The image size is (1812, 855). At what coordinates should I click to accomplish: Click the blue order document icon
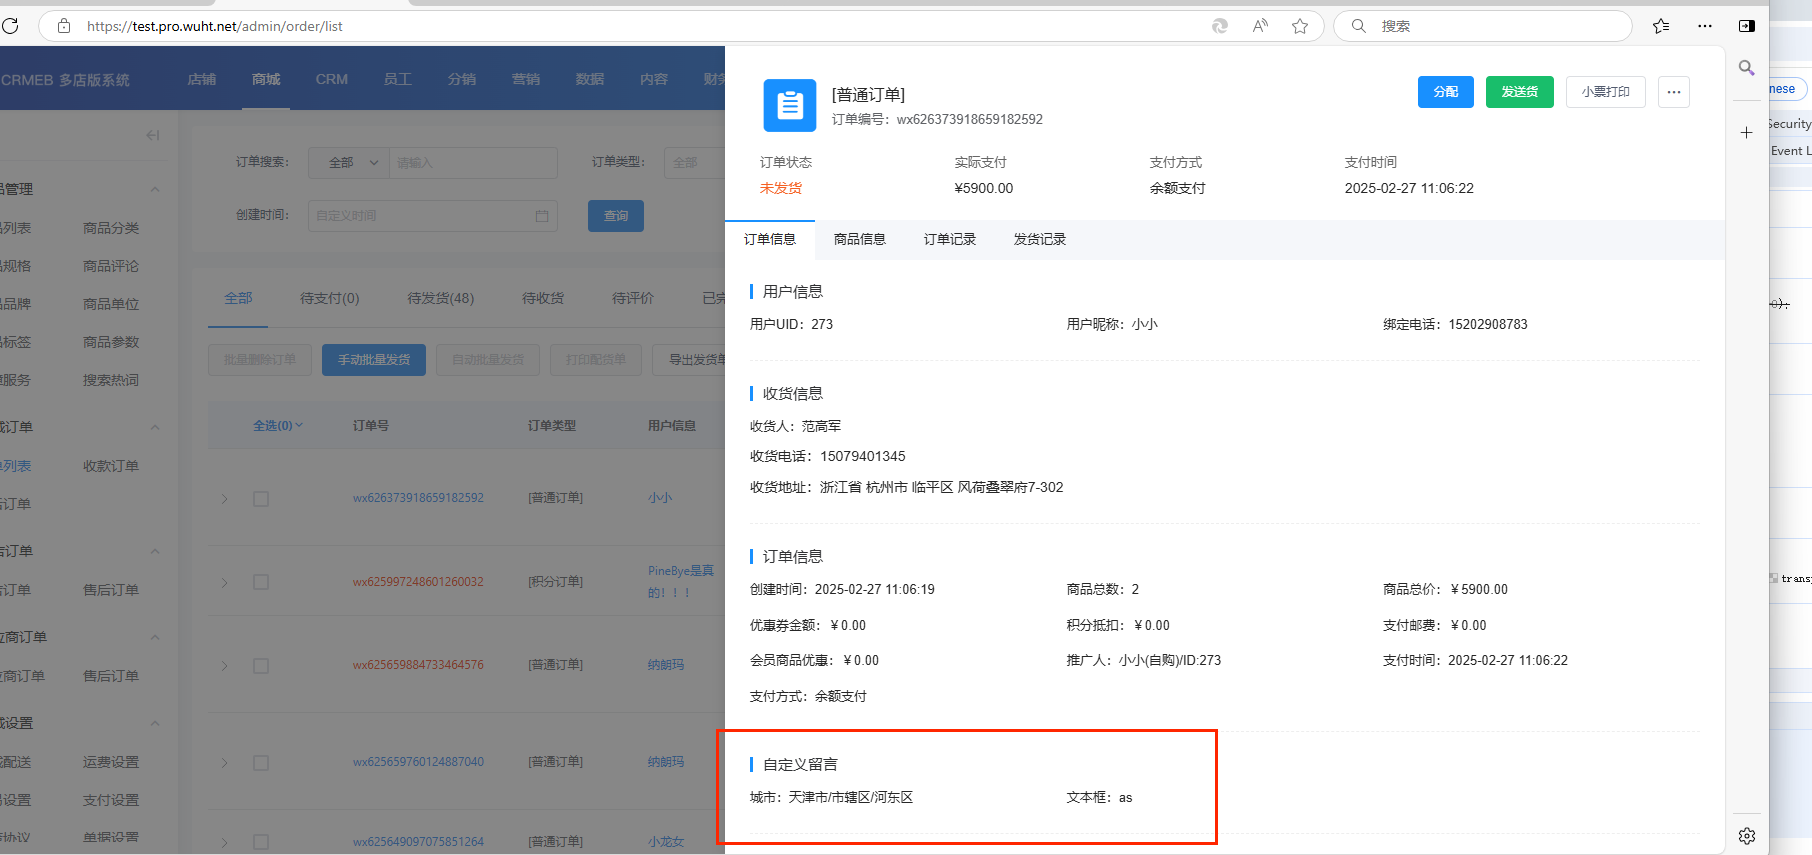click(790, 105)
